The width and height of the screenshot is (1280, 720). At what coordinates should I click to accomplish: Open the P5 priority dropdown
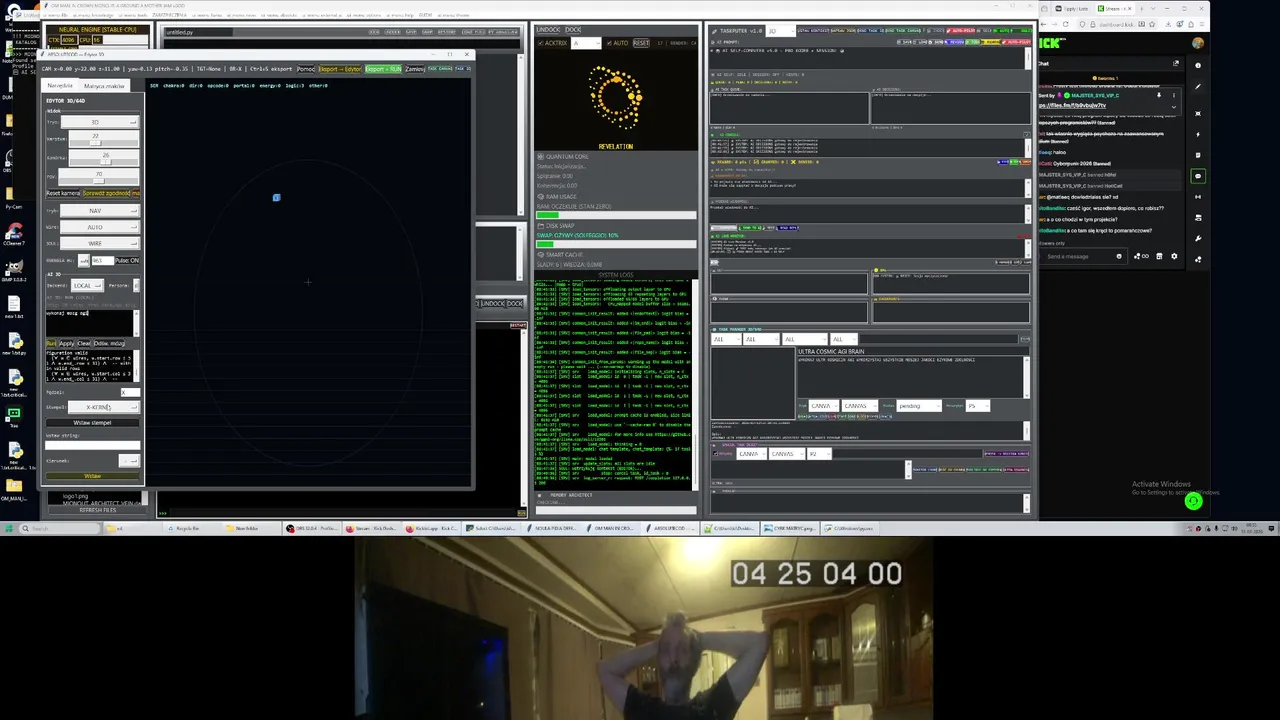pos(978,406)
